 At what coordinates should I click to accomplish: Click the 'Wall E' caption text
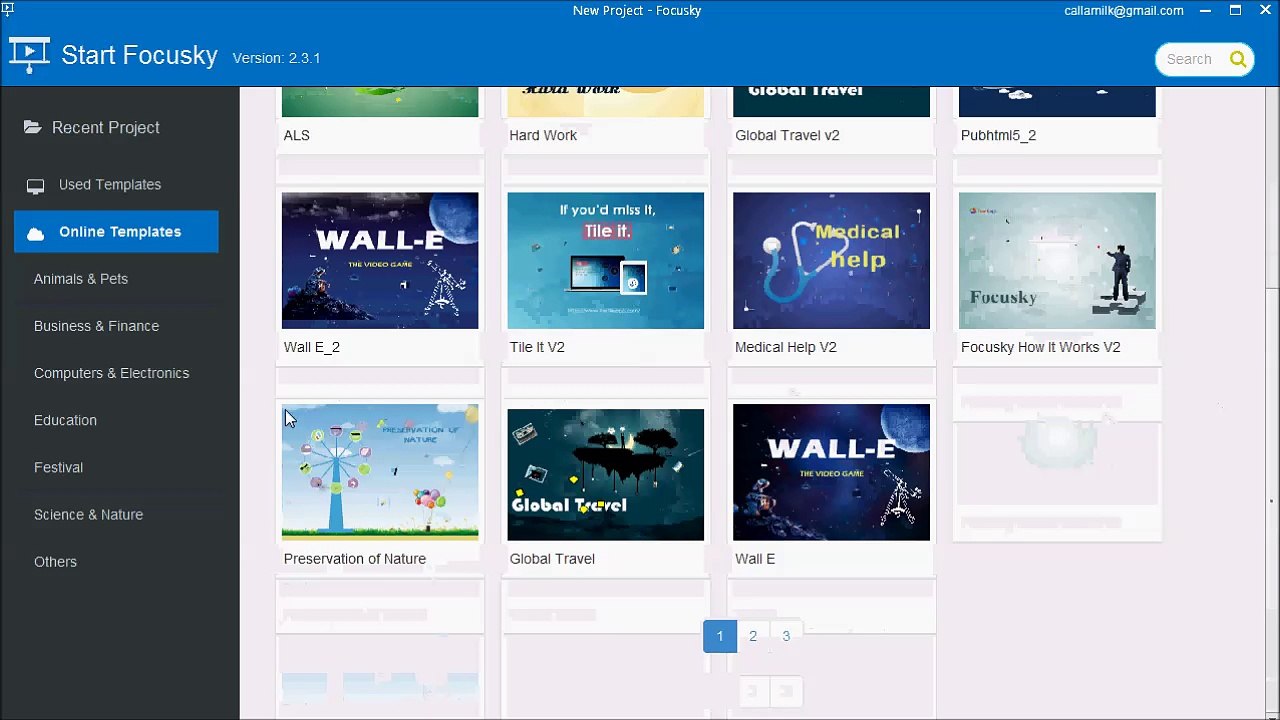click(755, 559)
